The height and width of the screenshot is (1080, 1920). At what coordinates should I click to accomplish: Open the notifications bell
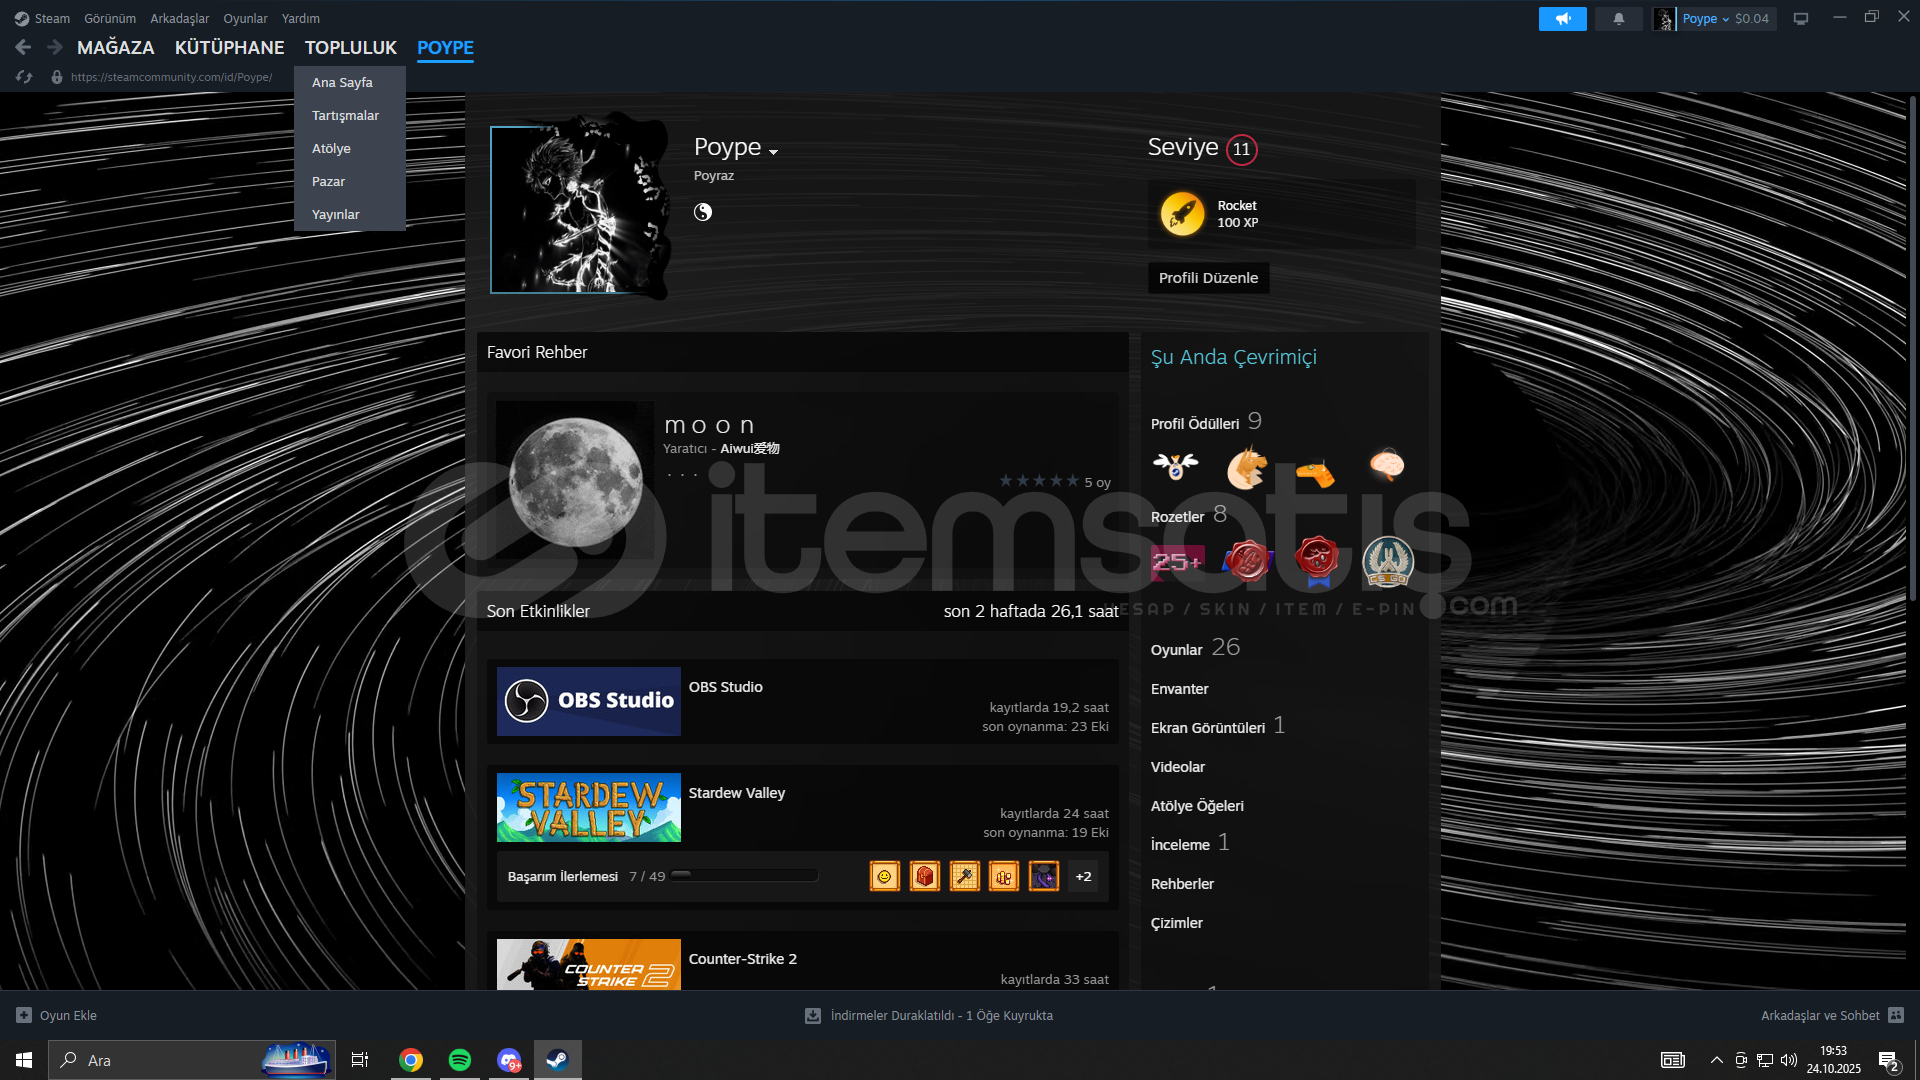pyautogui.click(x=1618, y=19)
